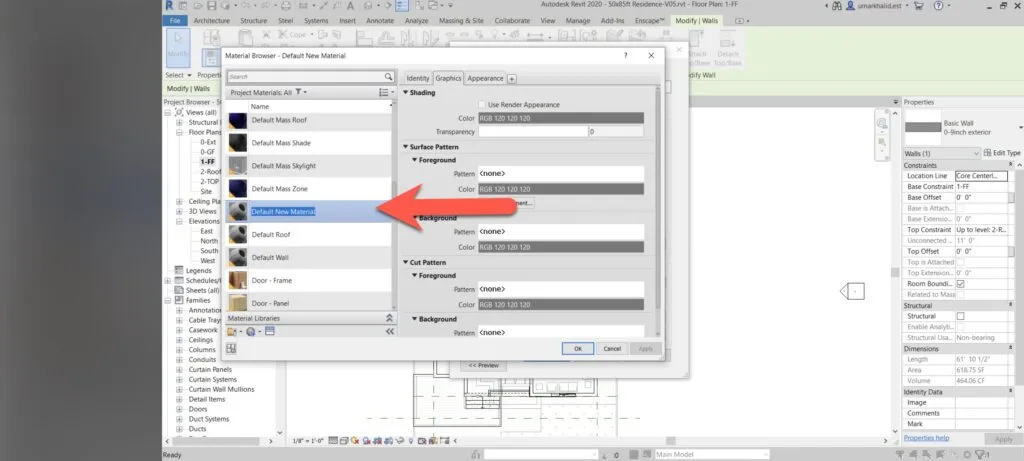
Task: Click Surface Pattern Foreground Pattern <none> field
Action: coord(561,174)
